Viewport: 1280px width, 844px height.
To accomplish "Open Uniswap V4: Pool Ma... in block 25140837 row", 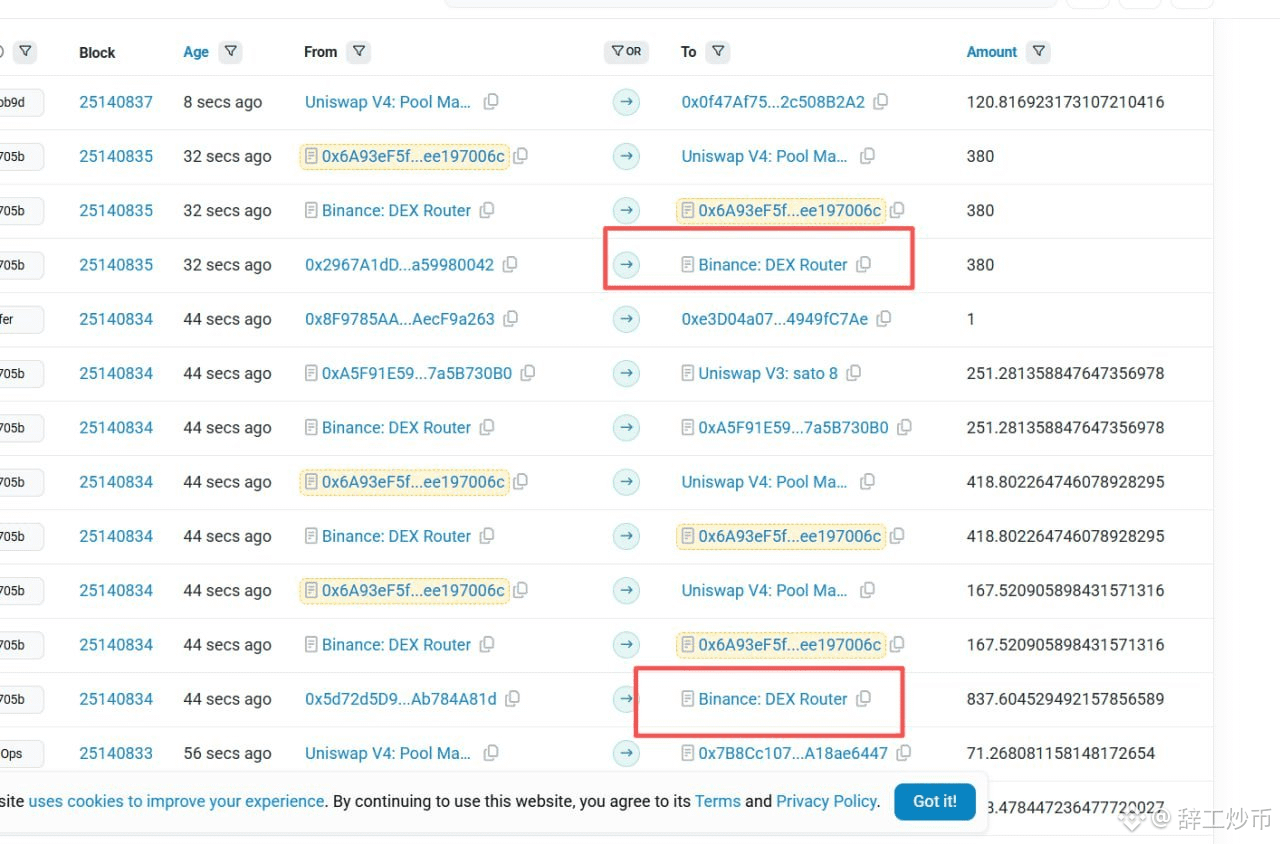I will click(388, 102).
